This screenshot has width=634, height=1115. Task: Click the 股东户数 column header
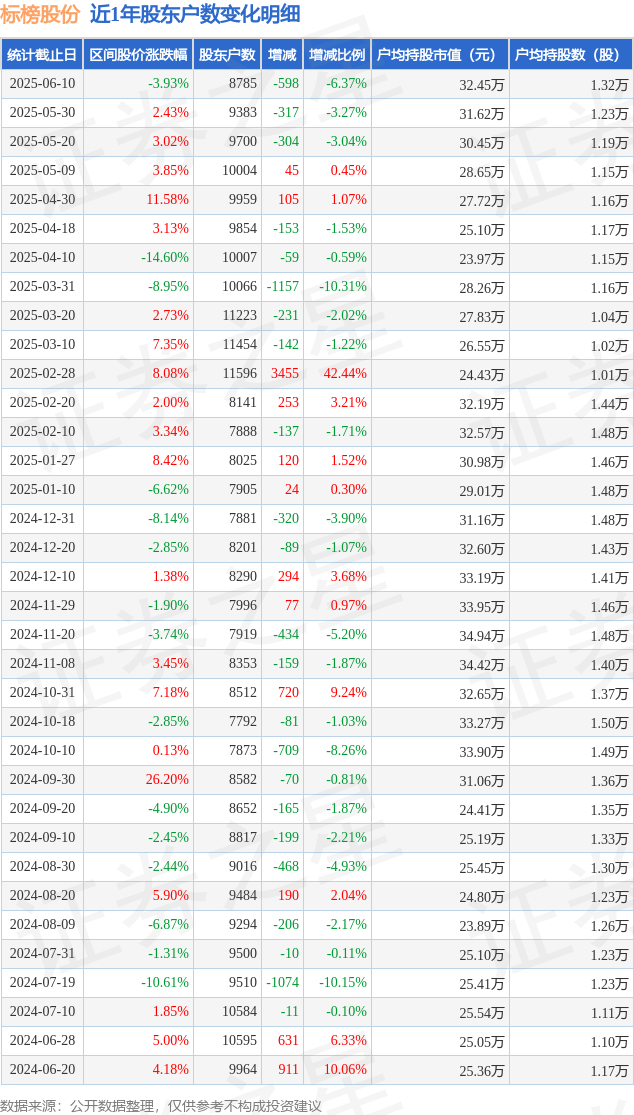[x=227, y=54]
